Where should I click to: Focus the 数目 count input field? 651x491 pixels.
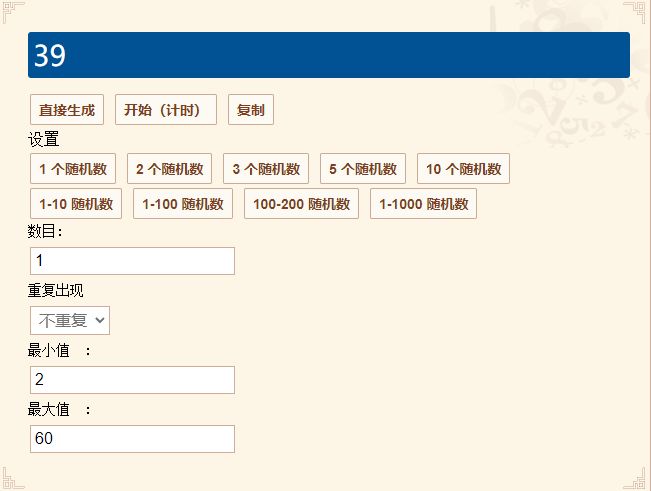132,261
